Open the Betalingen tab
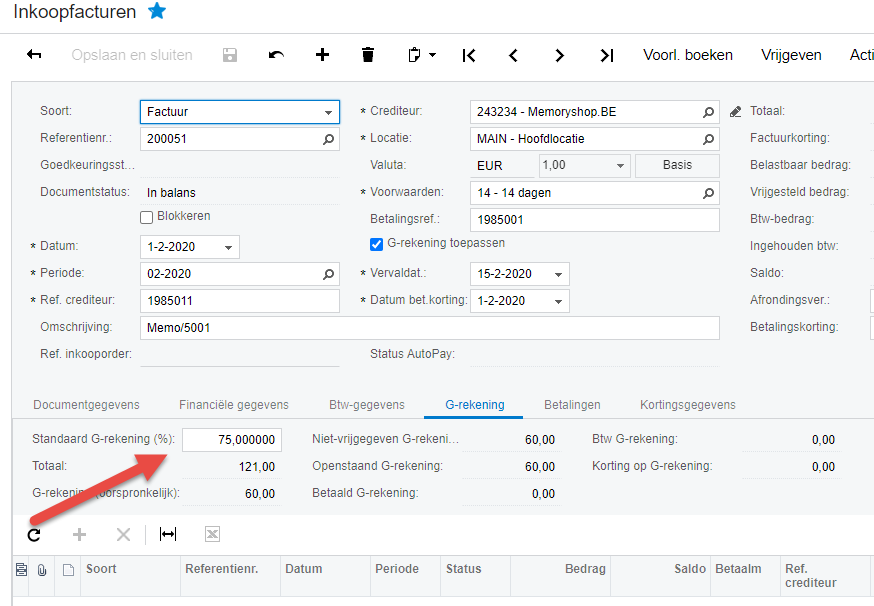This screenshot has height=606, width=874. [572, 405]
